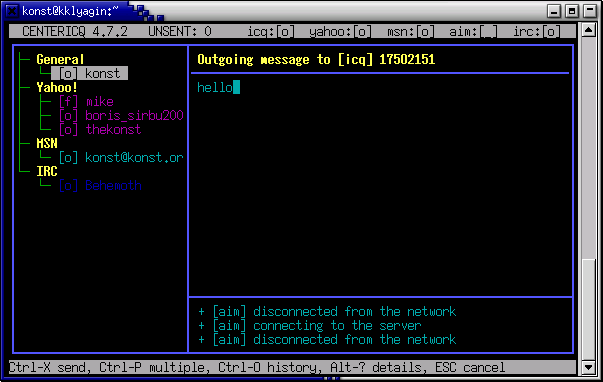The image size is (603, 382).
Task: Select MSN contact konst@konst.or
Action: pyautogui.click(x=121, y=157)
